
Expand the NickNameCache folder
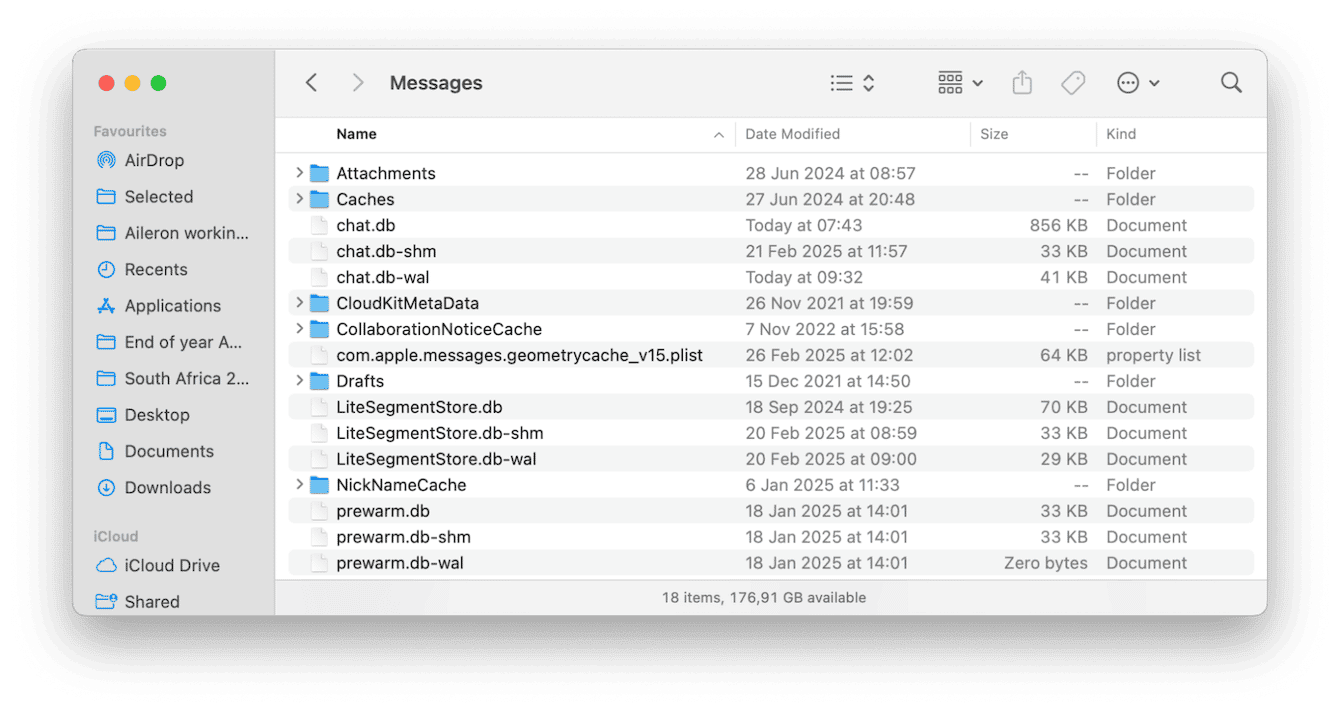pyautogui.click(x=299, y=484)
